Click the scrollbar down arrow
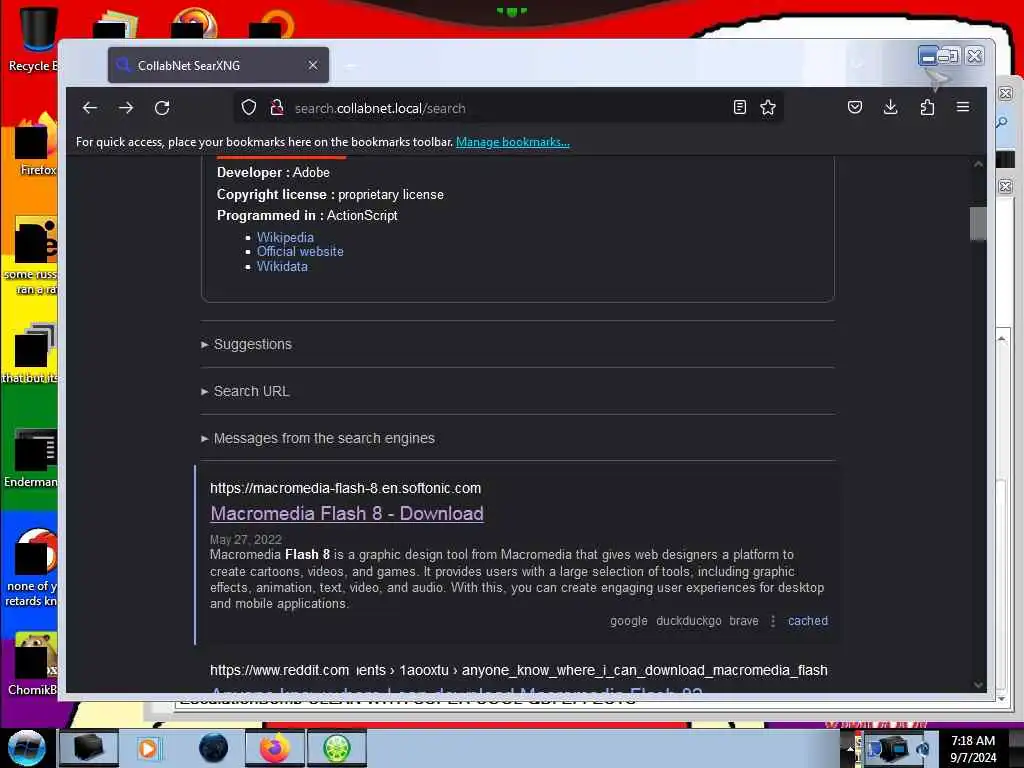Image resolution: width=1024 pixels, height=768 pixels. click(978, 684)
